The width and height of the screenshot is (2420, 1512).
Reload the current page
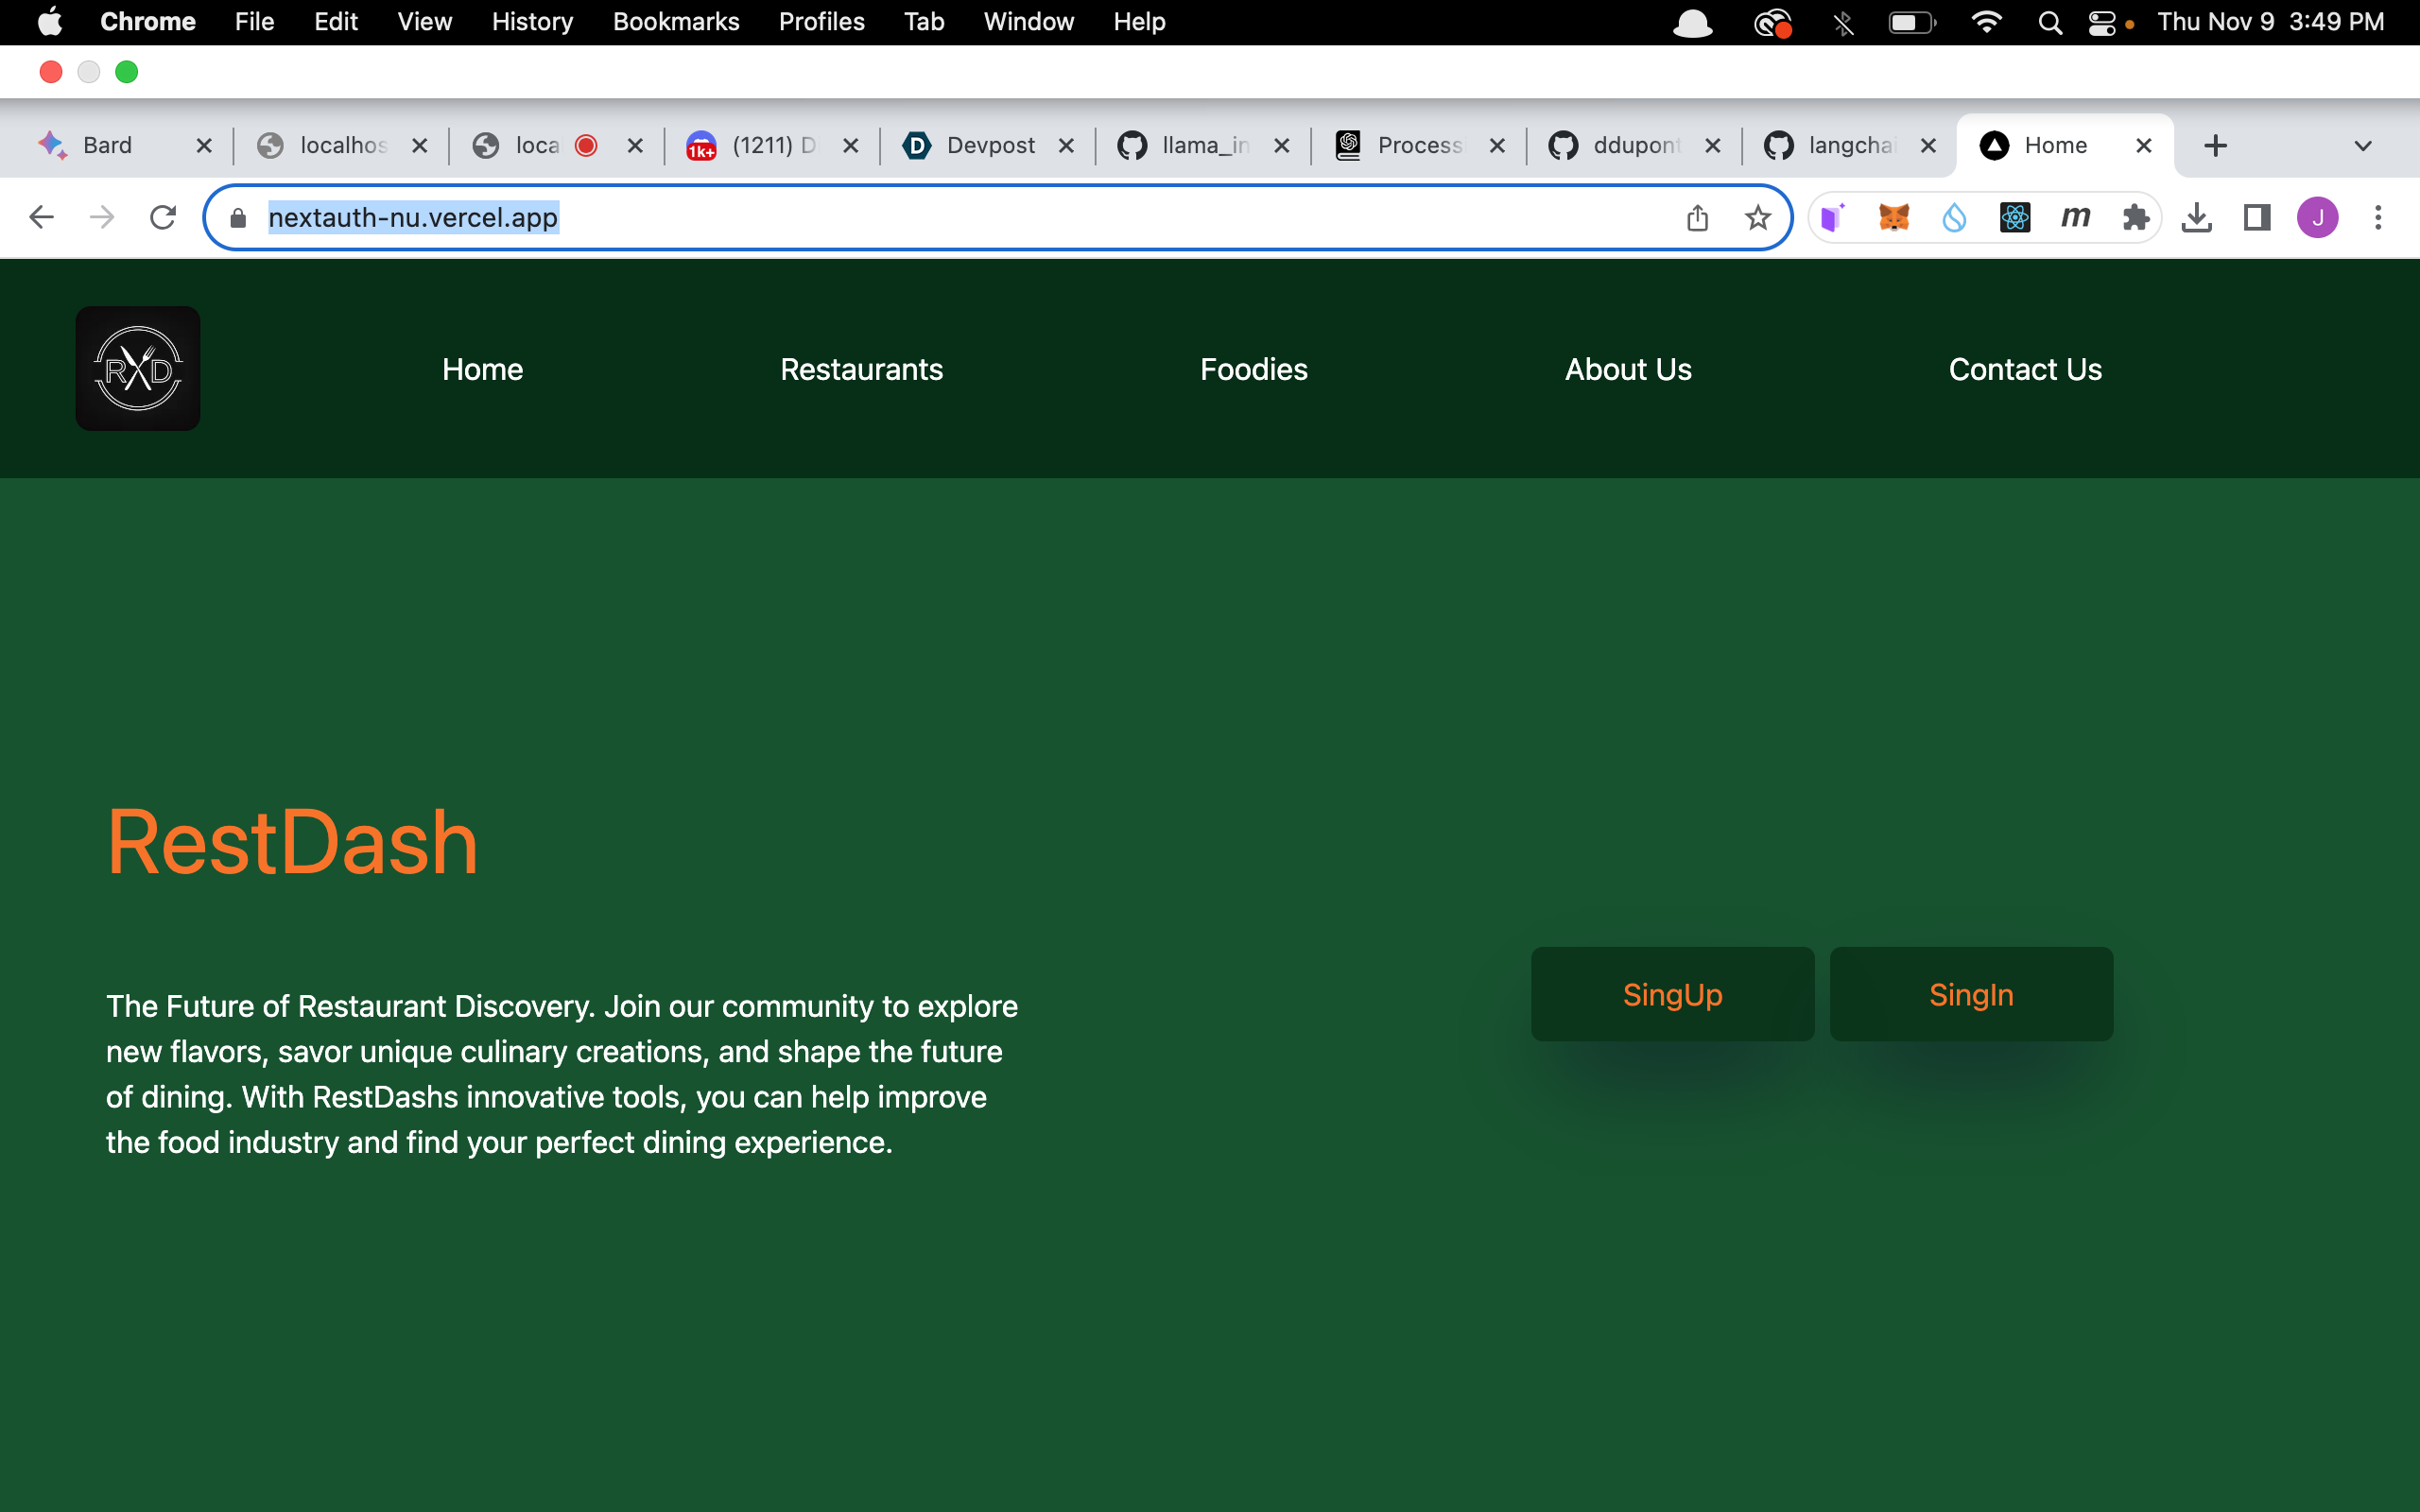click(x=163, y=217)
